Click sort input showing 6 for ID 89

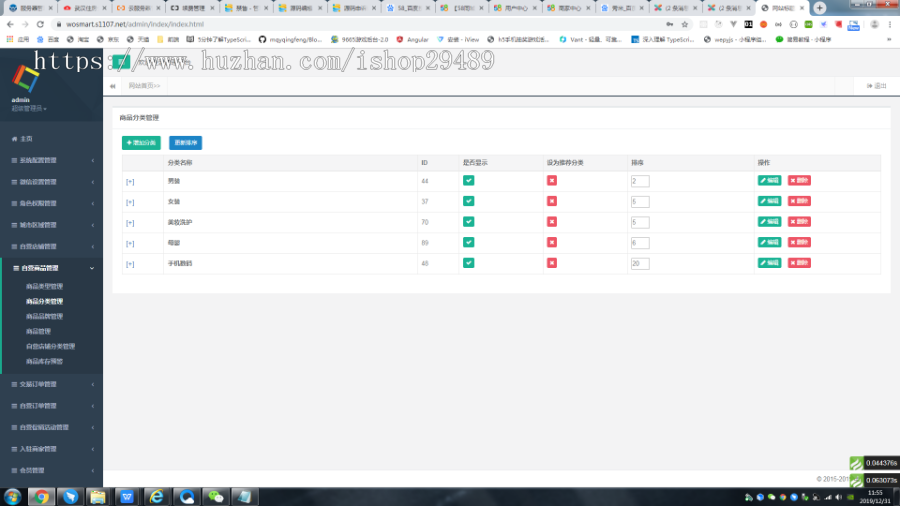640,243
